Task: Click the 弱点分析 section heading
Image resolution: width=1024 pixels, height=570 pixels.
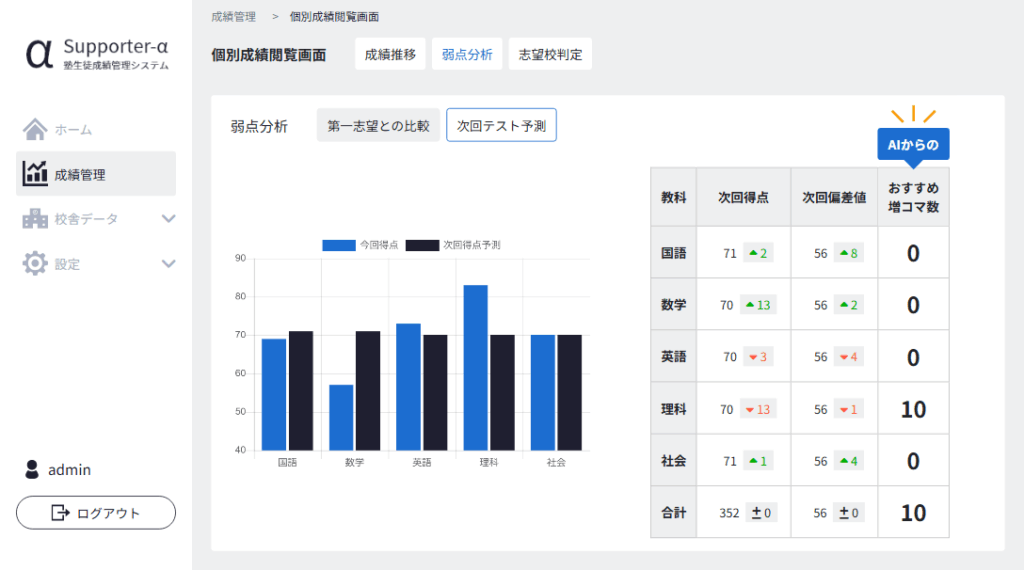Action: click(259, 127)
